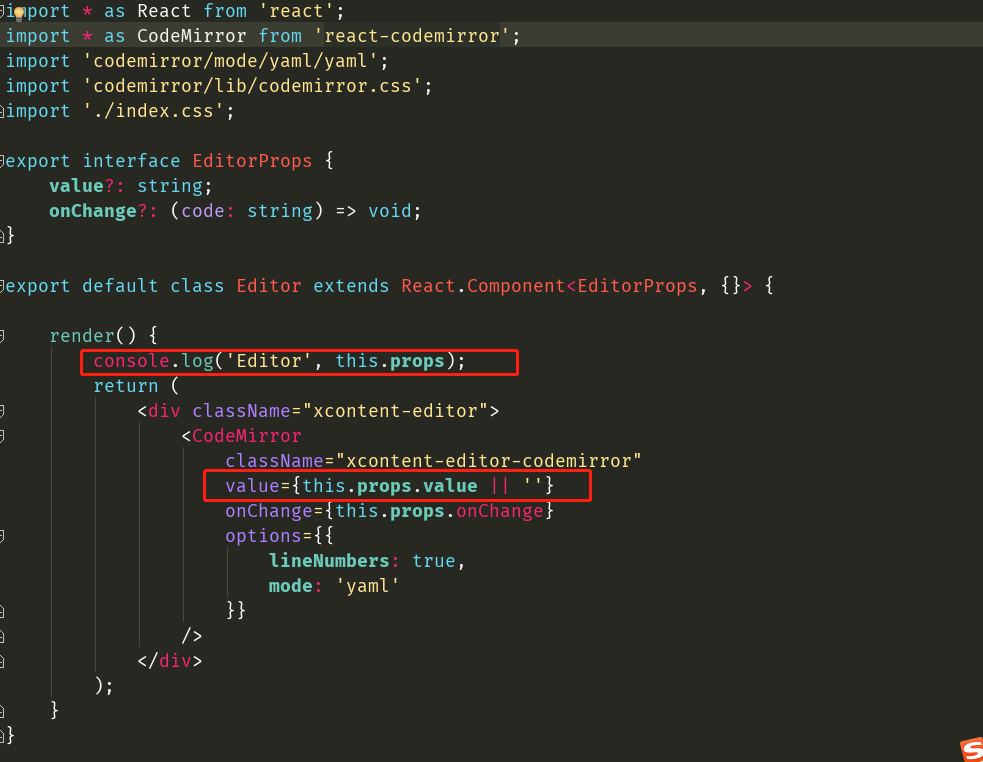Screen dimensions: 983x762
Task: Click the Sogou input method icon
Action: 971,750
